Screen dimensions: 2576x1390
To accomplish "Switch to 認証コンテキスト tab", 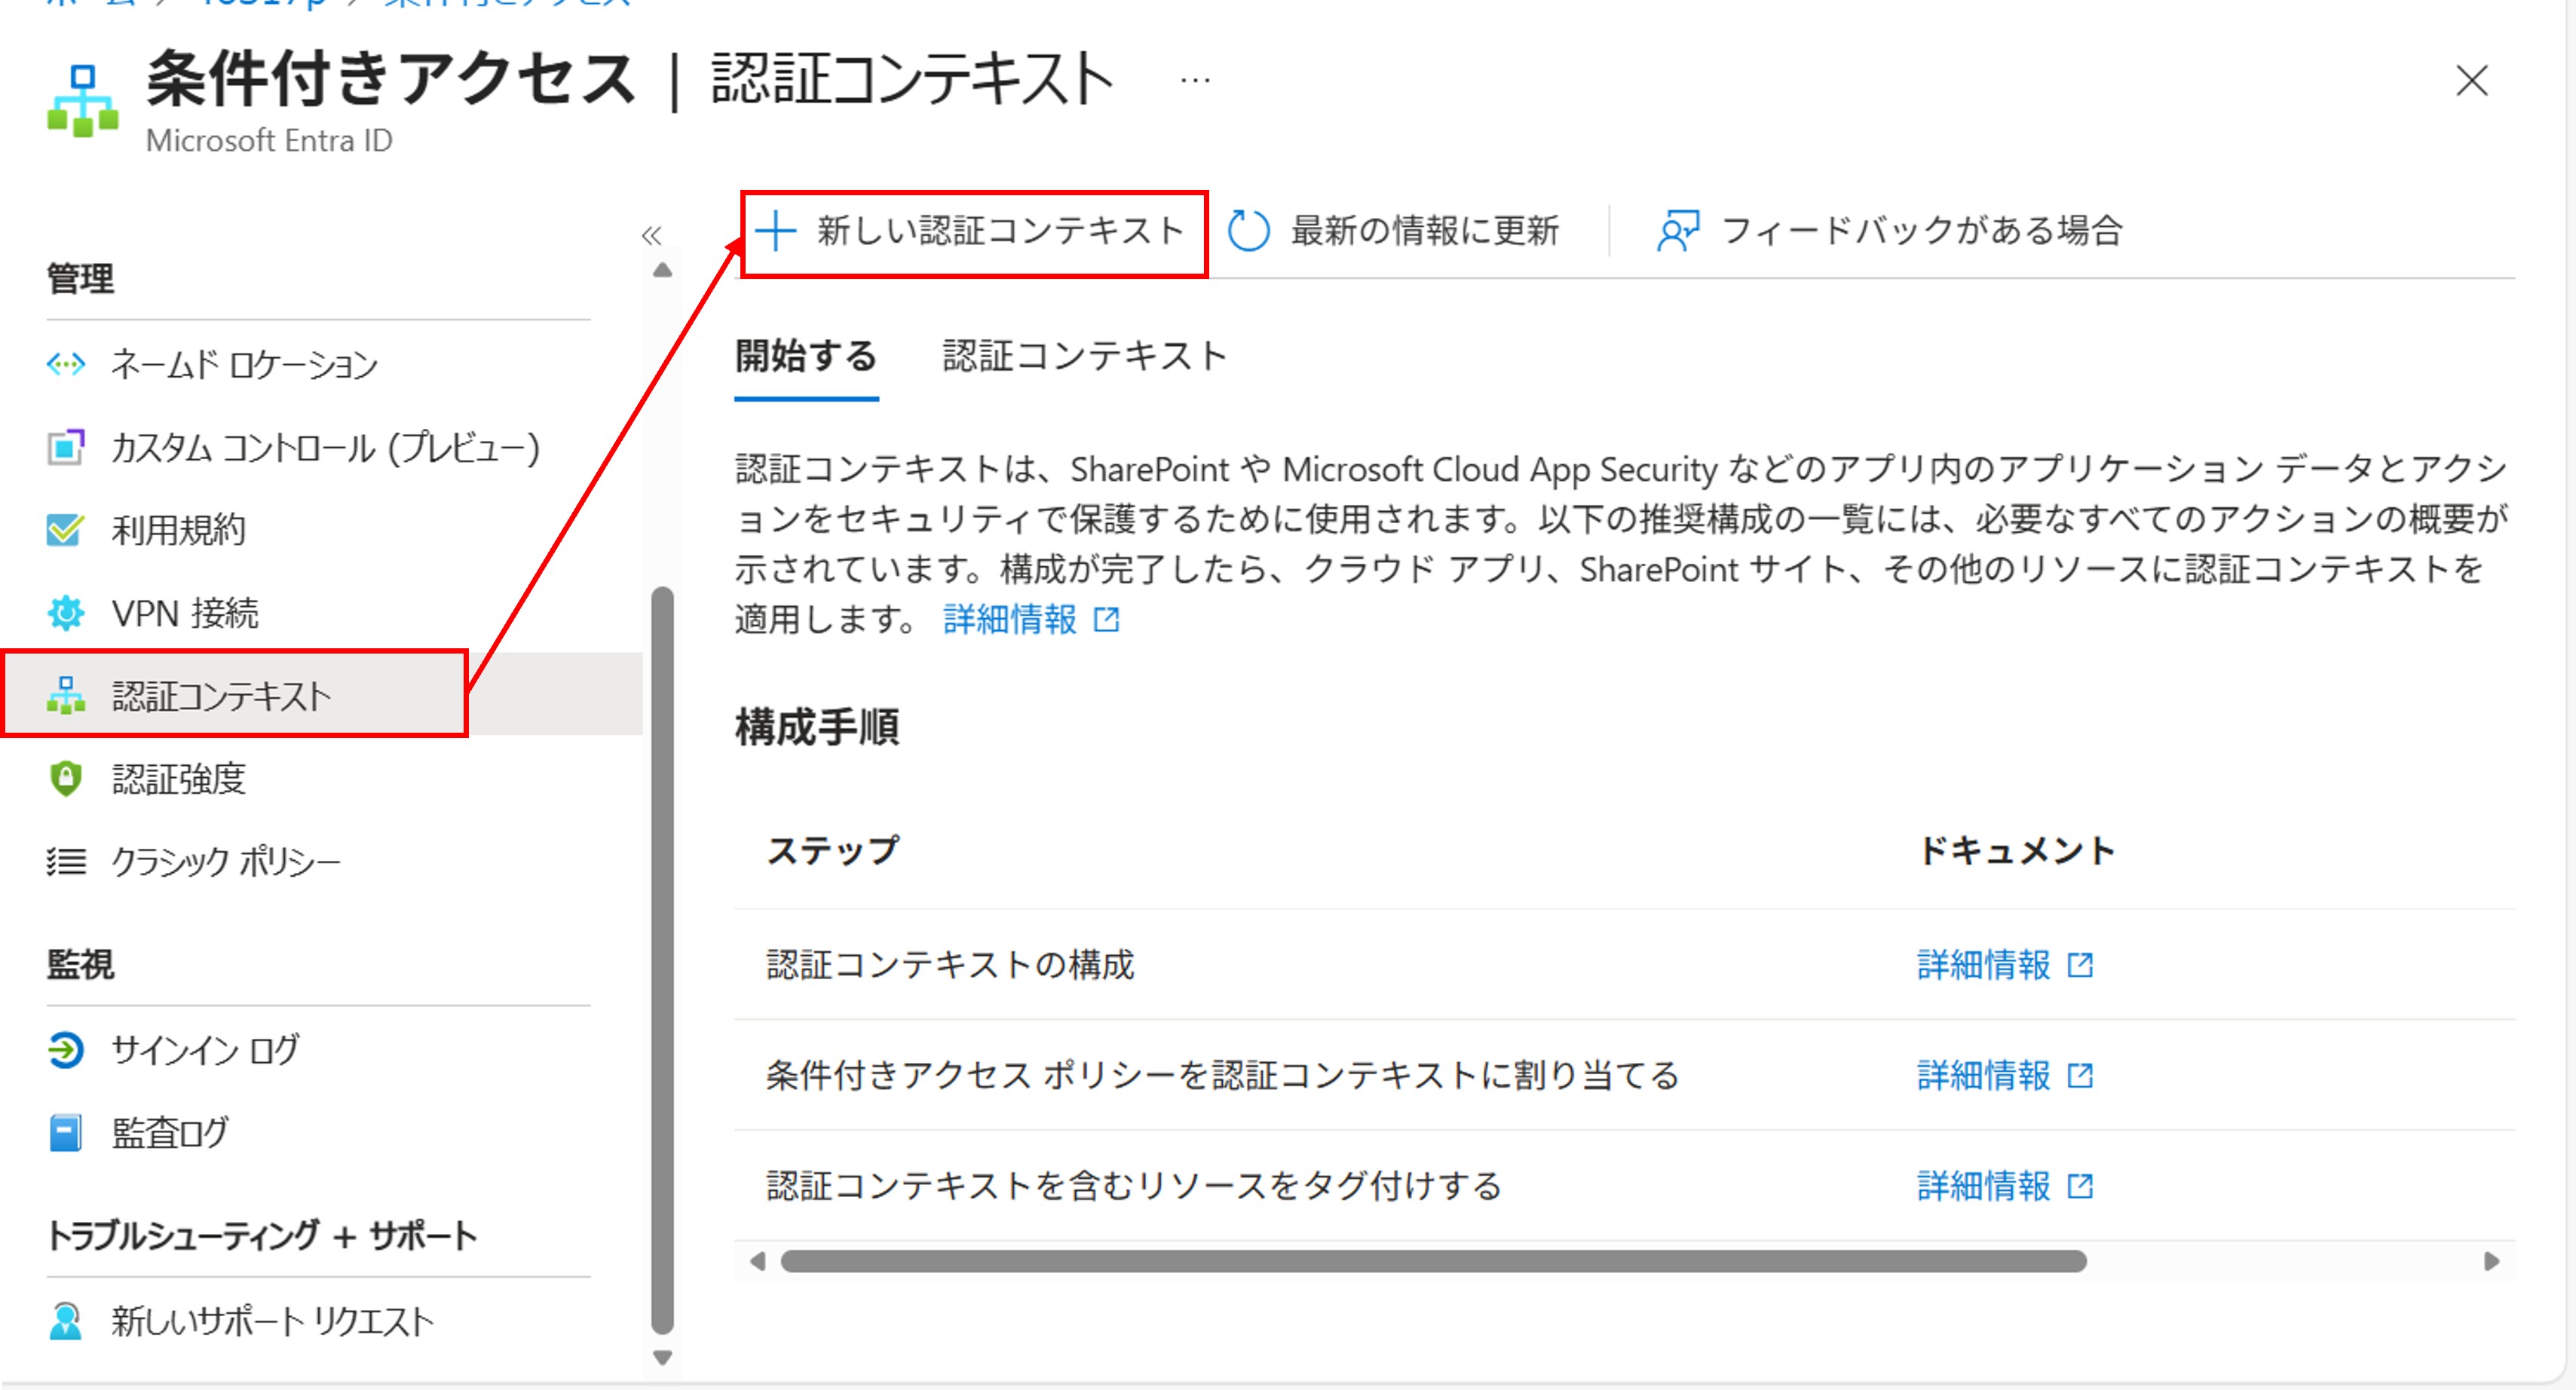I will 1084,356.
